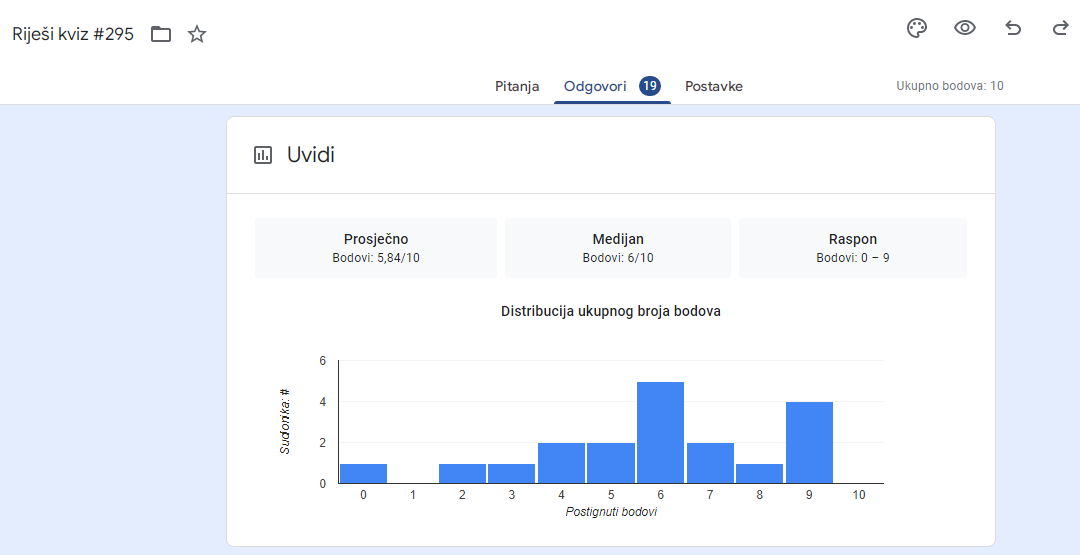Click the tallest bar for score 6
1080x555 pixels.
tap(661, 432)
